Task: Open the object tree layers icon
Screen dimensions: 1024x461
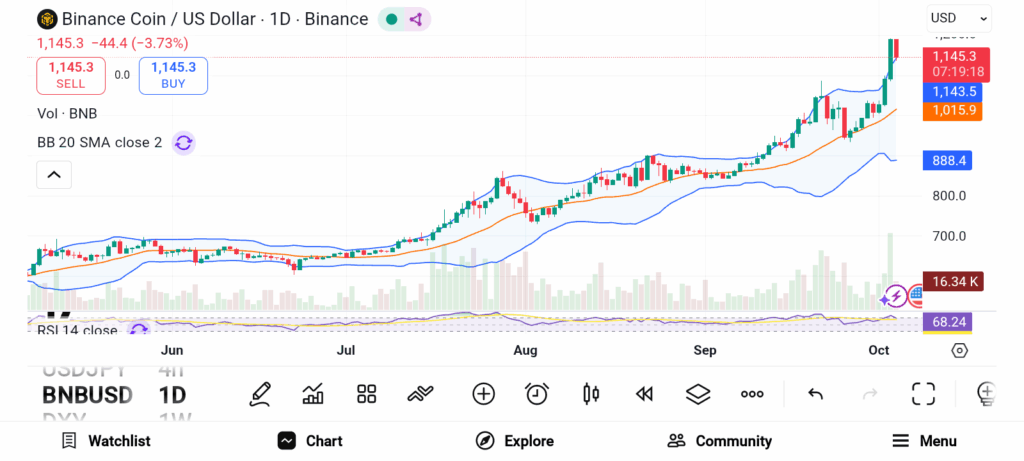Action: (x=698, y=394)
